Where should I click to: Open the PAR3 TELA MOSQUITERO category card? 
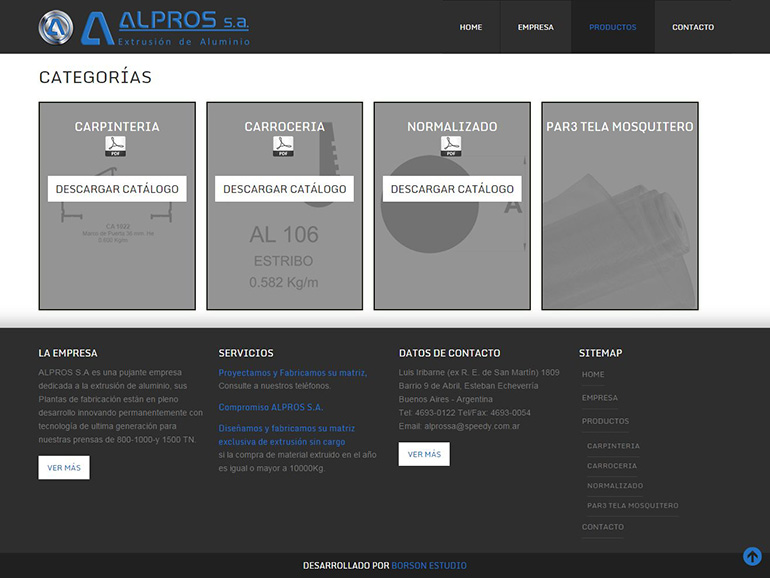620,206
